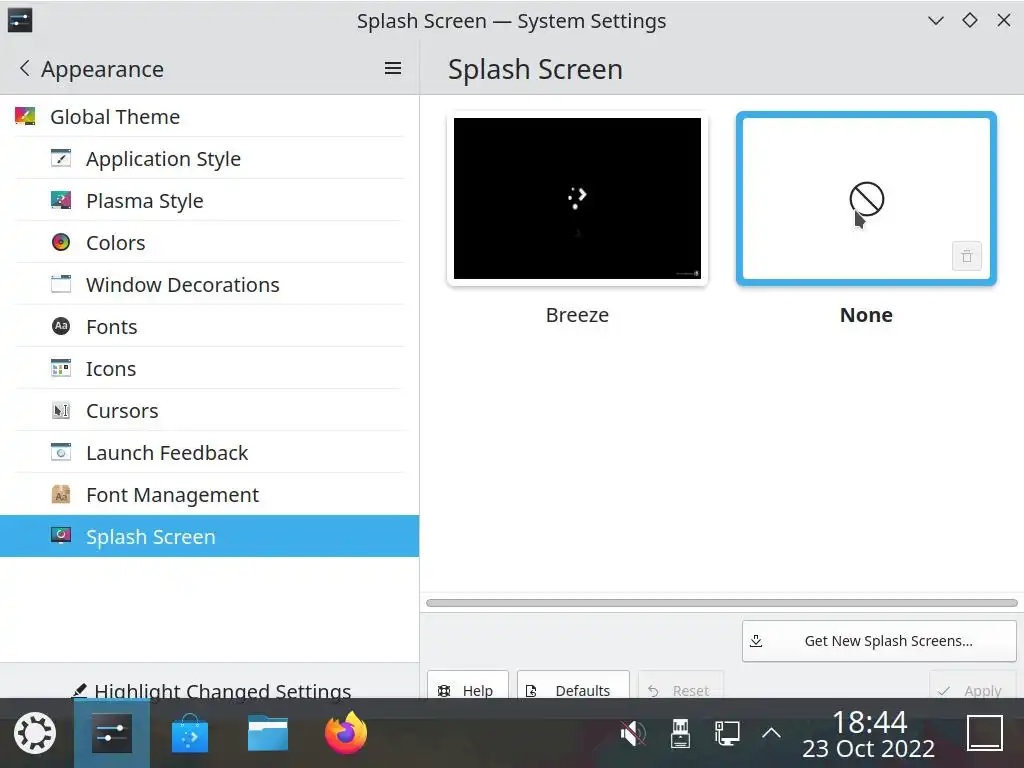Click the Plasma Style icon
The height and width of the screenshot is (768, 1024).
point(61,200)
